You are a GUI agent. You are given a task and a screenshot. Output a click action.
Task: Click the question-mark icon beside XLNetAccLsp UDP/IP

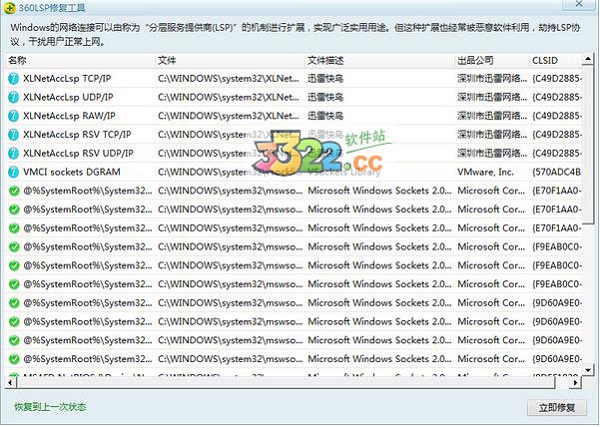[x=13, y=98]
